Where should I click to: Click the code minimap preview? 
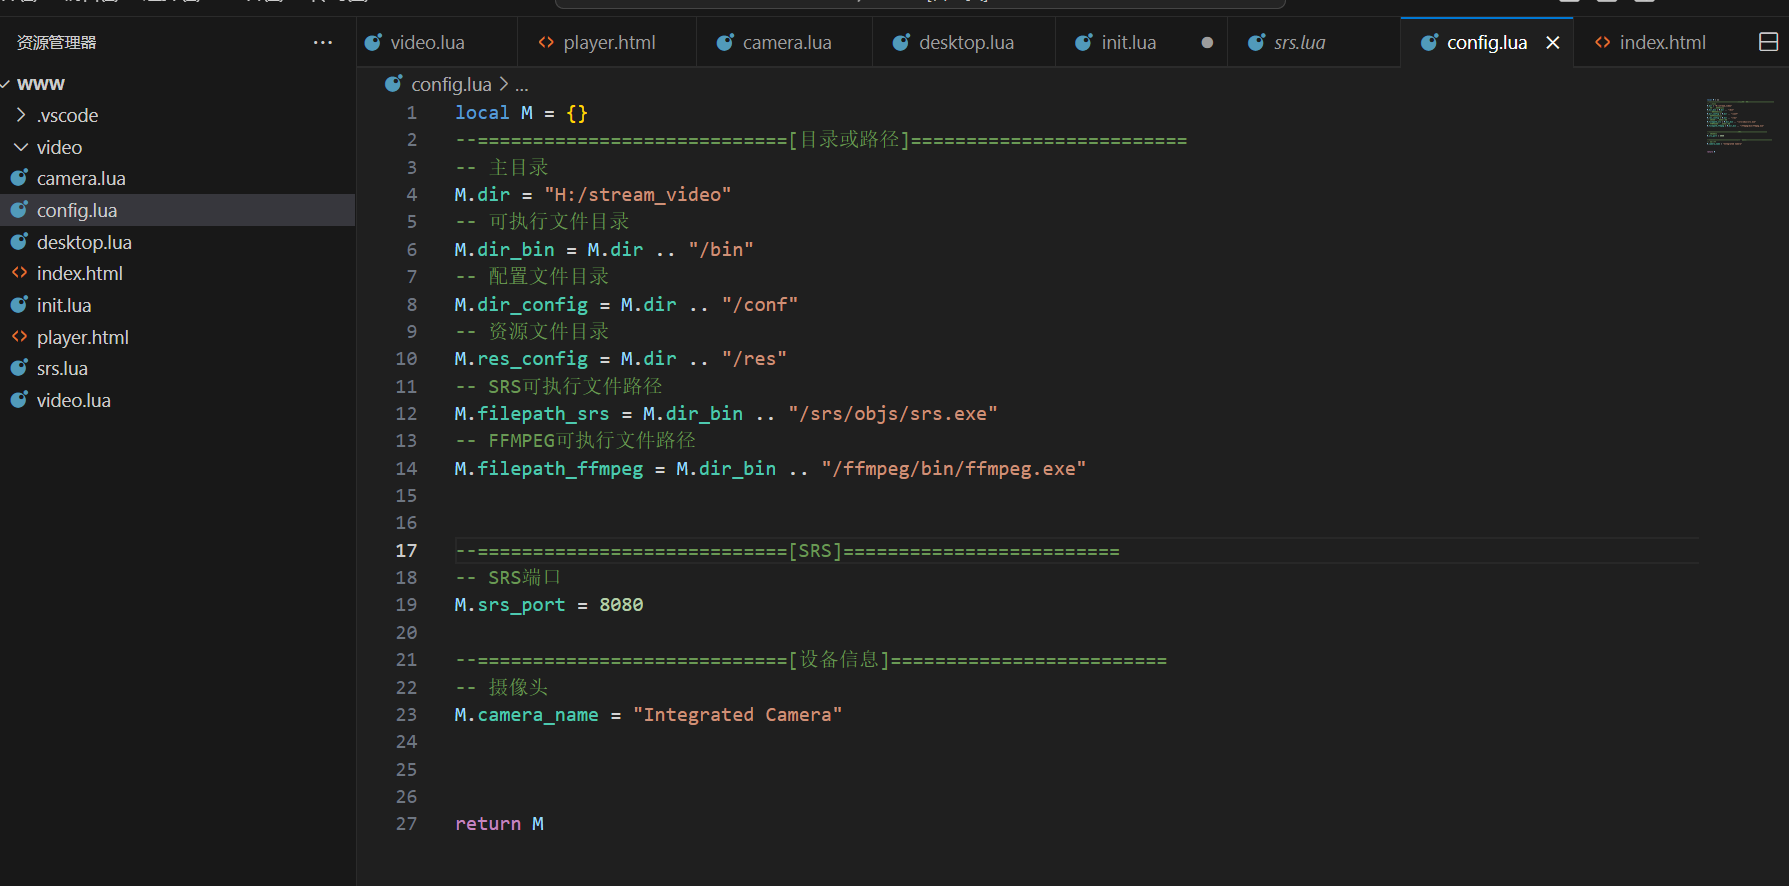(x=1739, y=125)
